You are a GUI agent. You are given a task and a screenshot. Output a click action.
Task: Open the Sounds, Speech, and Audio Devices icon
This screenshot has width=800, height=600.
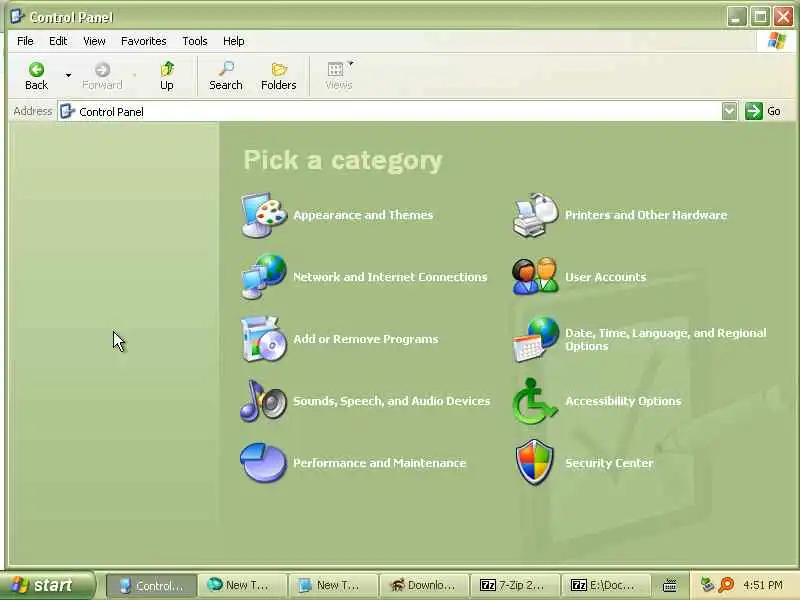click(x=263, y=401)
